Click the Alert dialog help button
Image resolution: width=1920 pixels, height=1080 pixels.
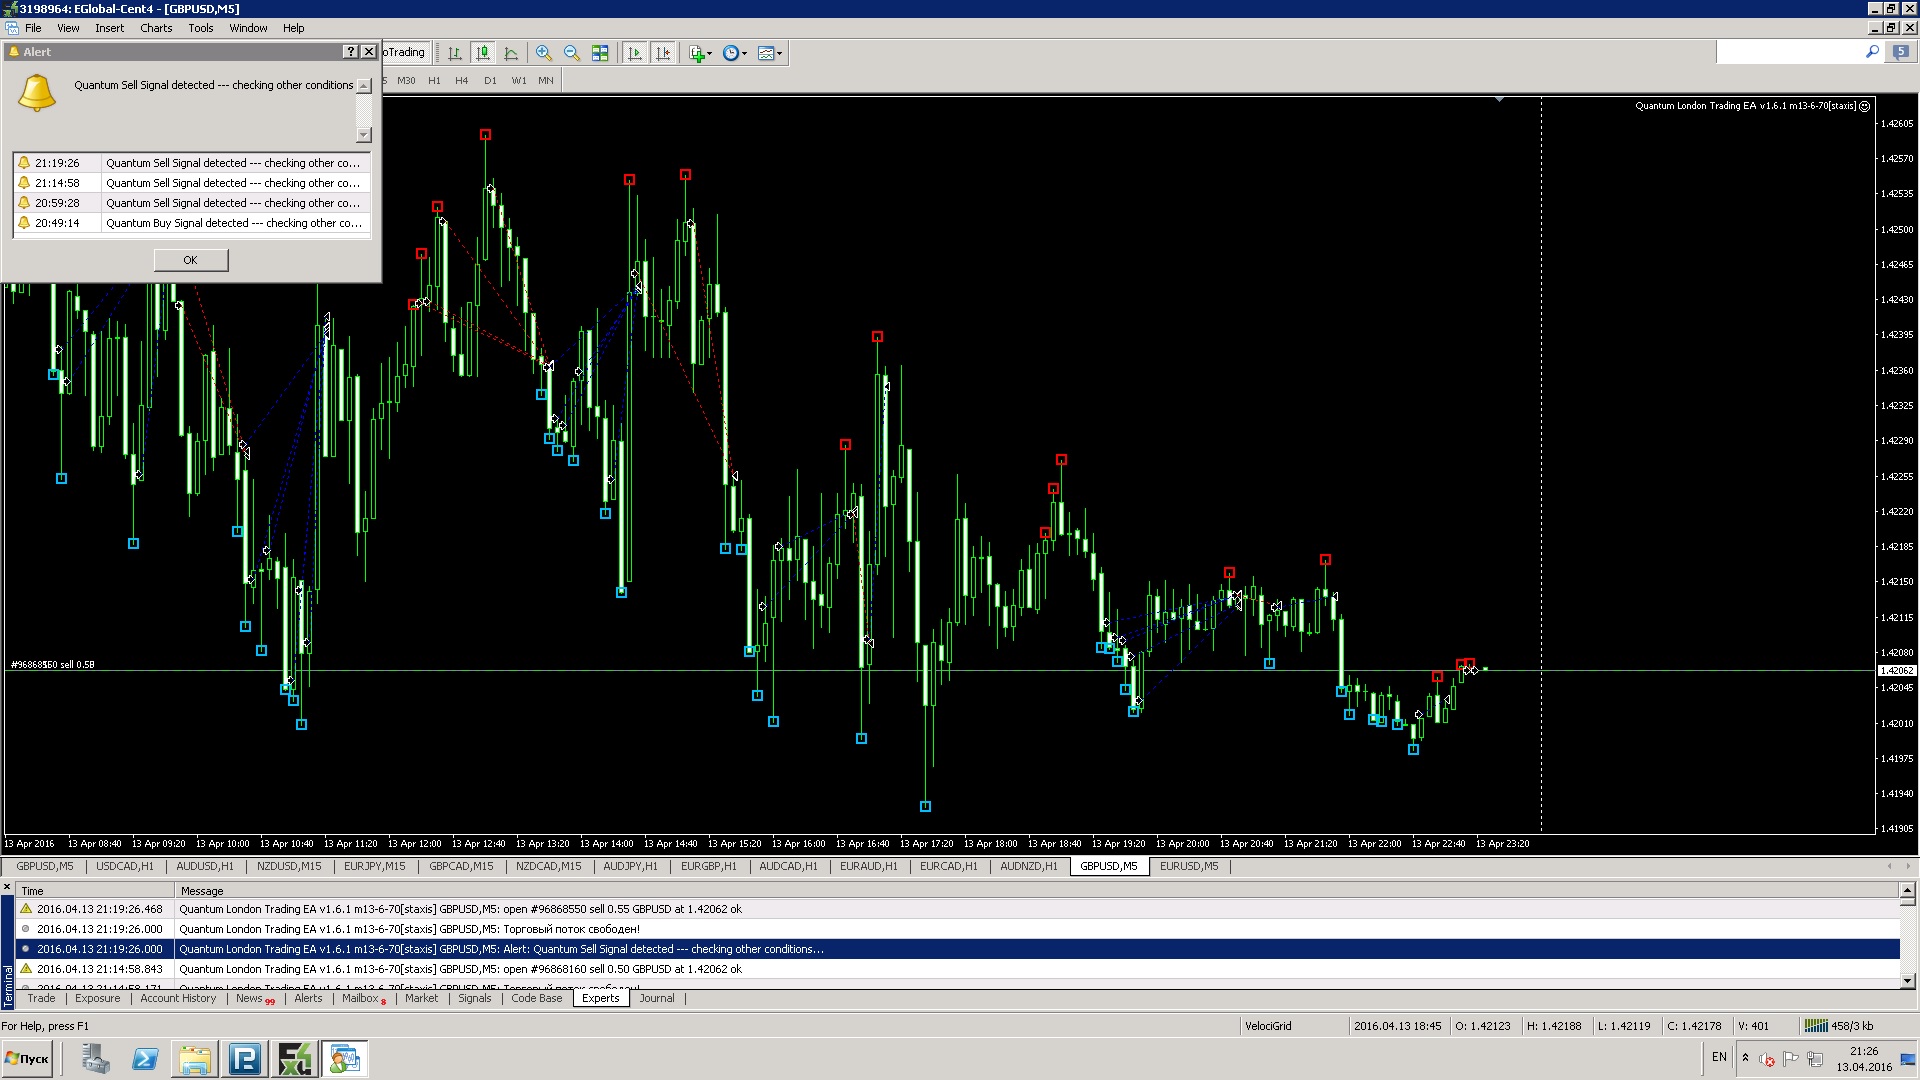[351, 51]
